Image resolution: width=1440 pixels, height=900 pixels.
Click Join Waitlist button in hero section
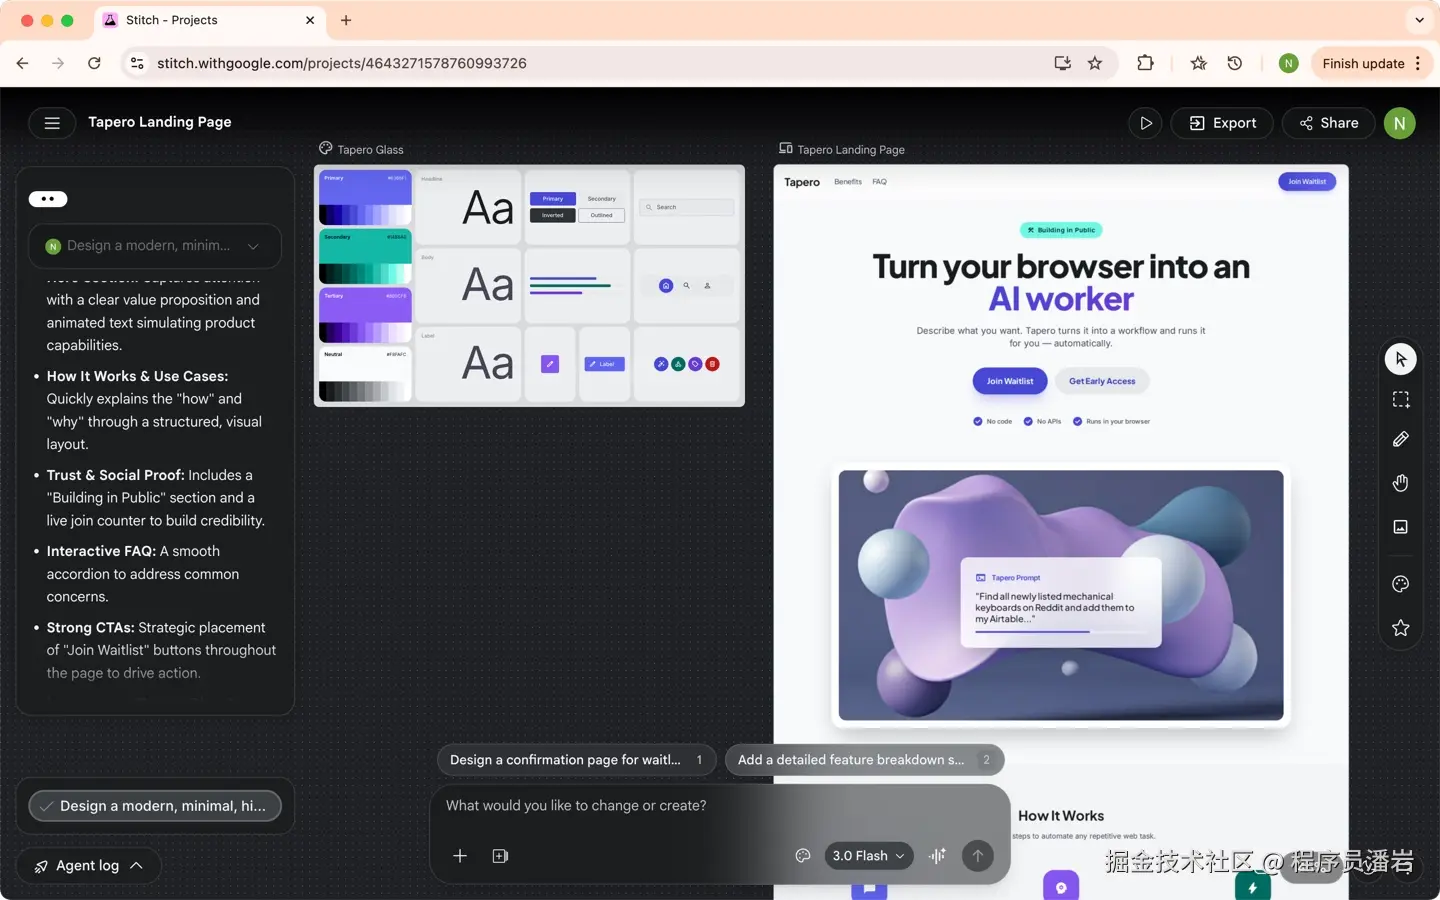click(1010, 381)
